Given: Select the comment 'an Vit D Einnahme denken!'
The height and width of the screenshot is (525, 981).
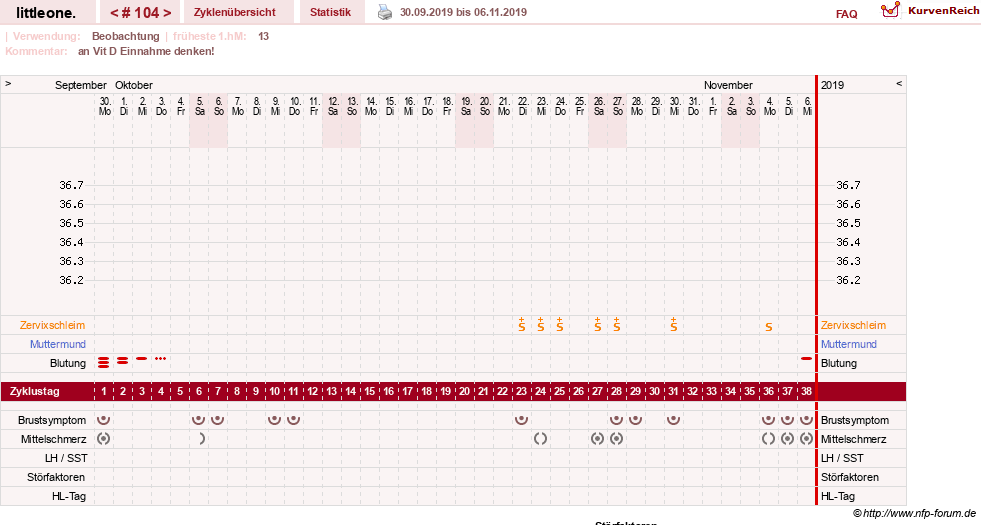Looking at the screenshot, I should tap(146, 51).
